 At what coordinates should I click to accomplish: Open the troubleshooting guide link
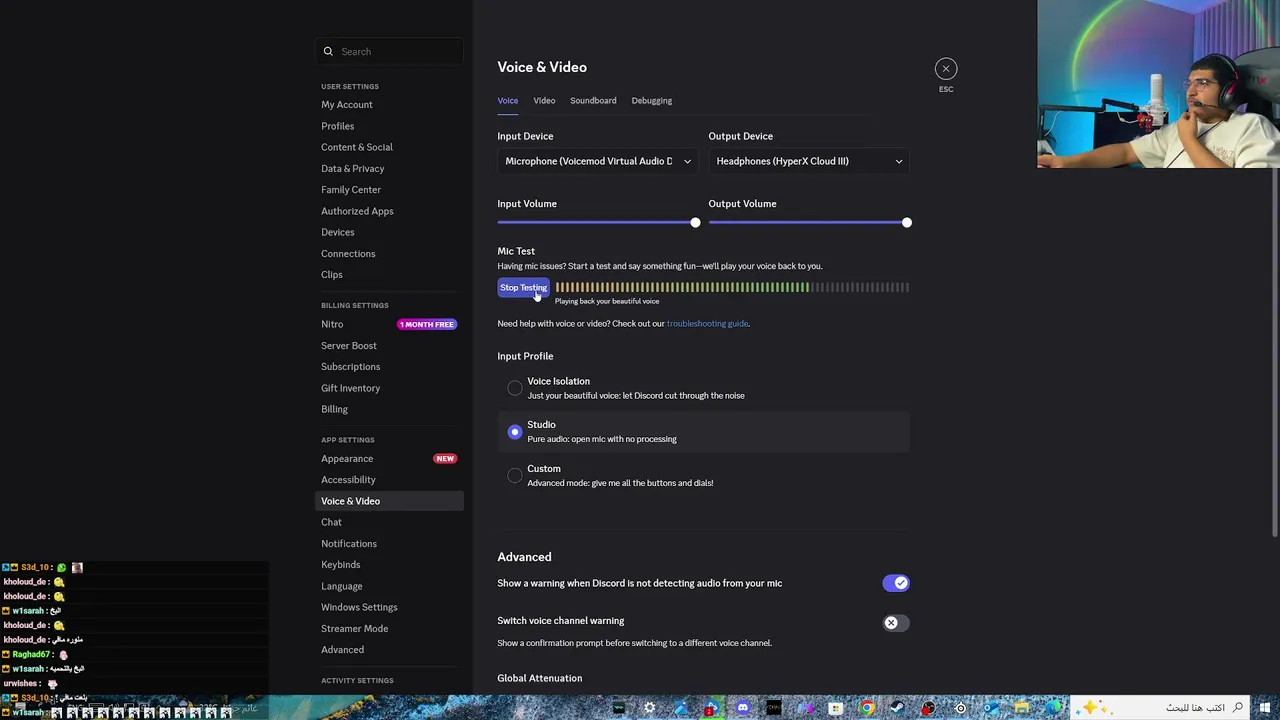tap(707, 324)
